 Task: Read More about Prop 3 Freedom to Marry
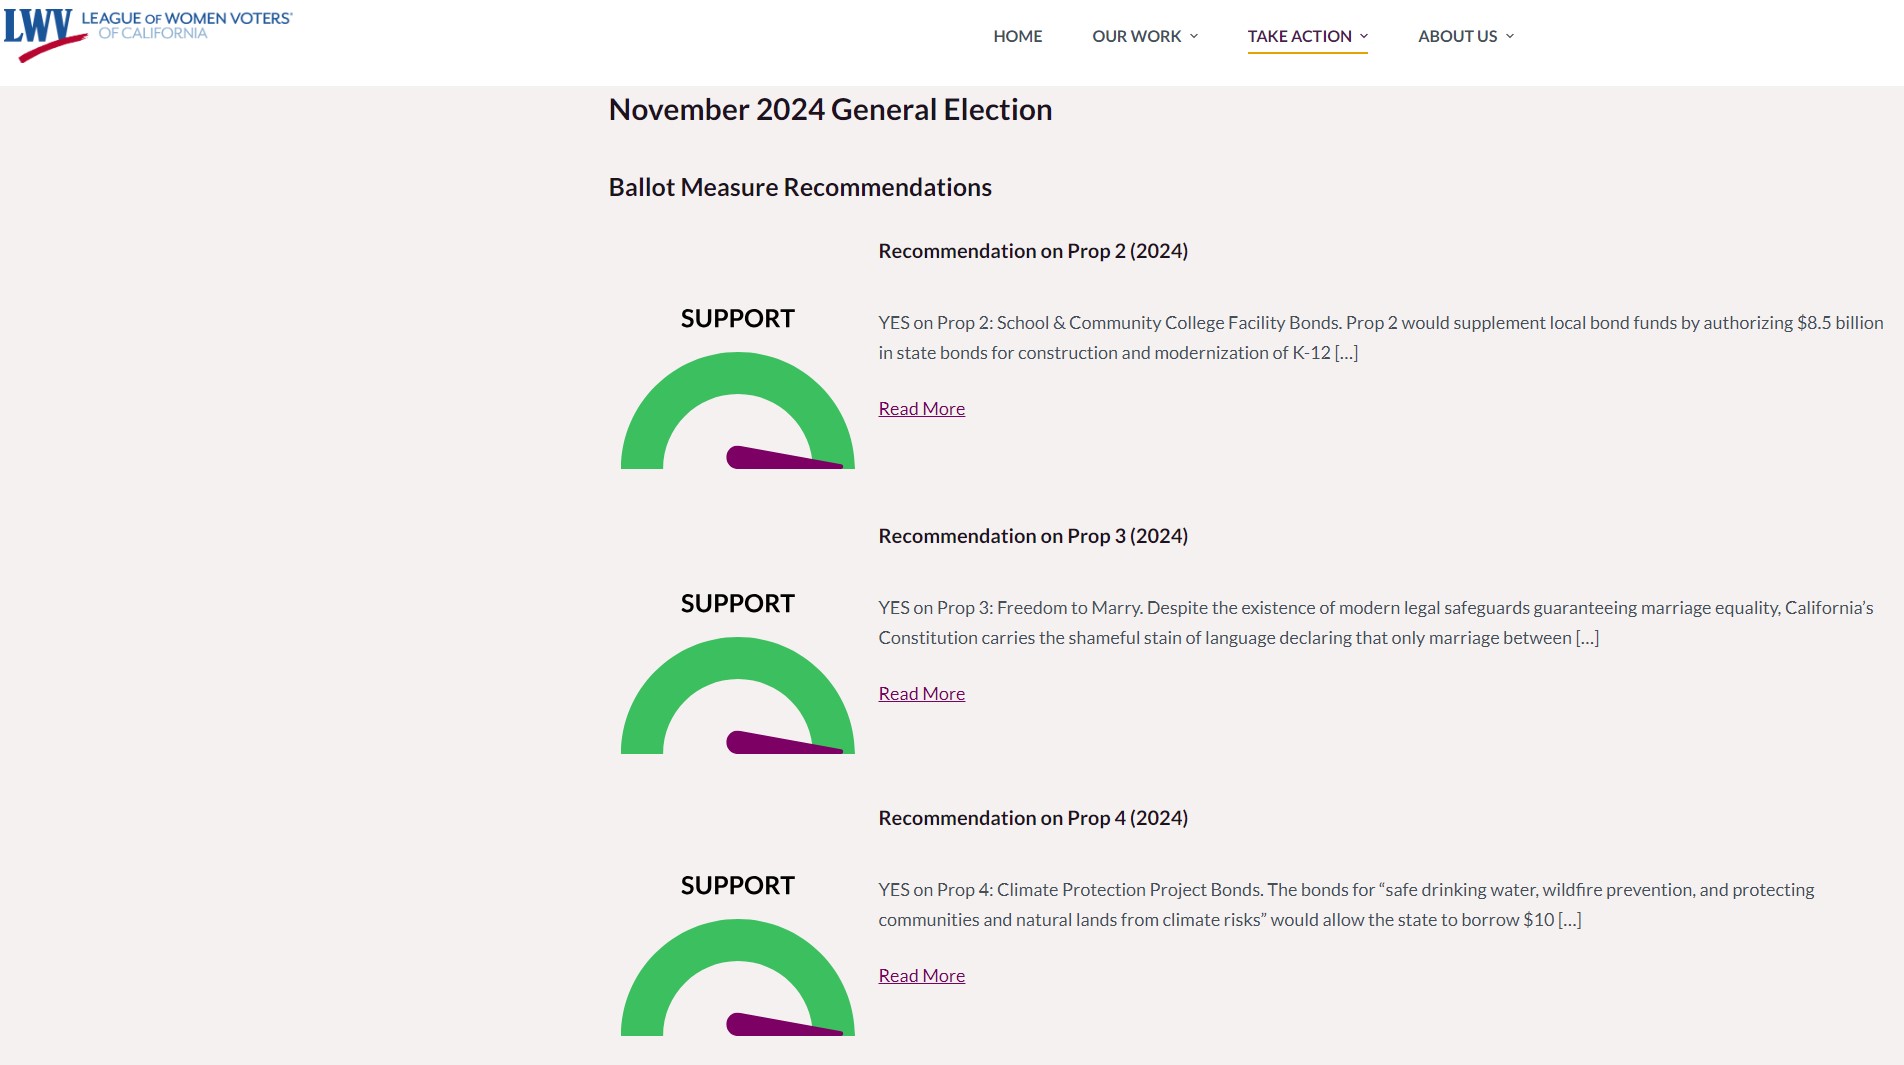[921, 694]
